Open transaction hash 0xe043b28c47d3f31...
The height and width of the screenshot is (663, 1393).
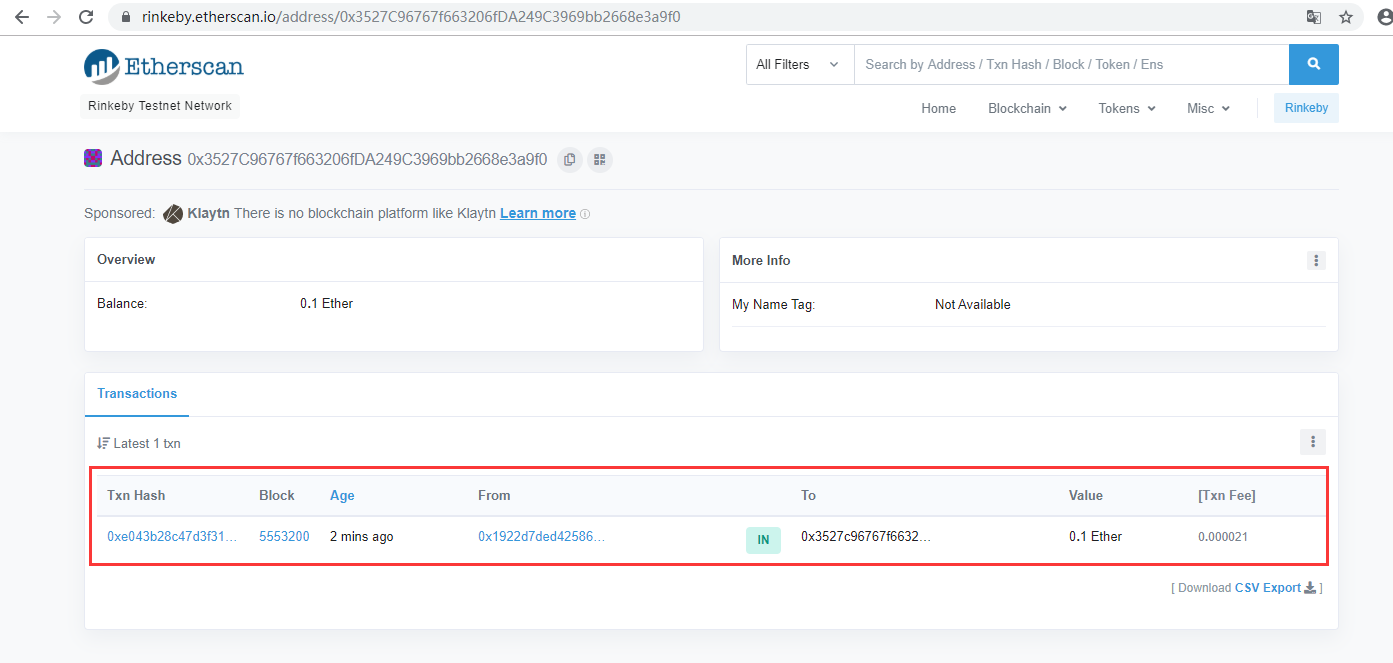pyautogui.click(x=172, y=537)
